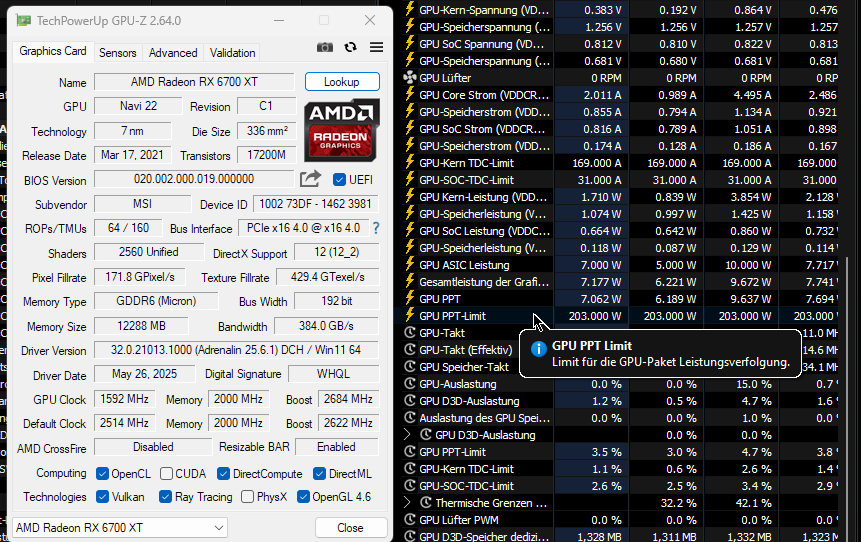Open the AMD Radeon RX 6700 XT GPU selector dropdown
The width and height of the screenshot is (861, 542).
[120, 528]
